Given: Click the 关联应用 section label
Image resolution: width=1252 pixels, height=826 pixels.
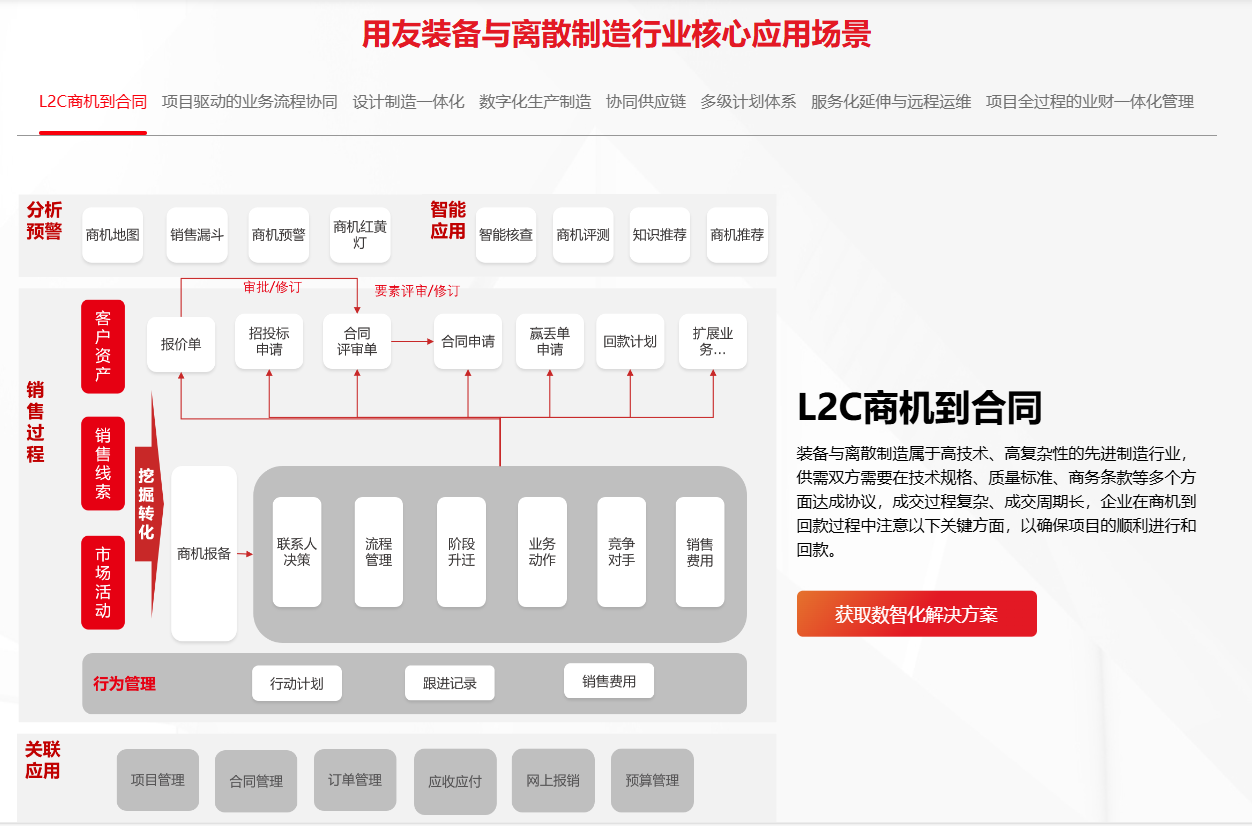Looking at the screenshot, I should 42,760.
